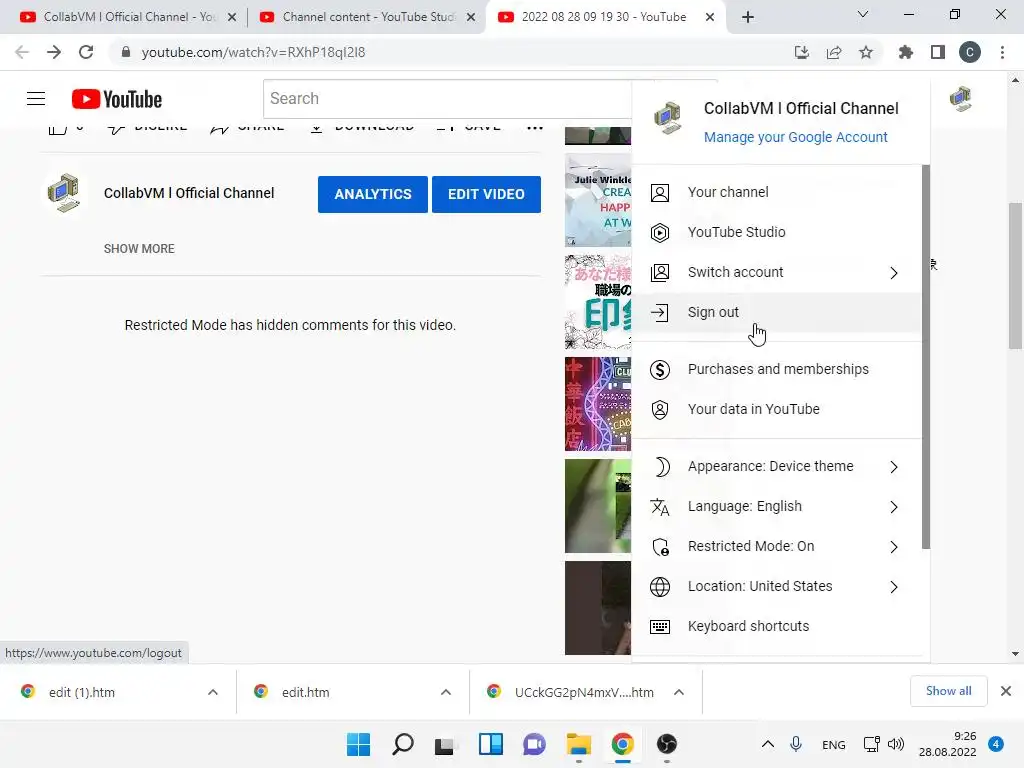Open options caret for edit (1).htm download
The height and width of the screenshot is (768, 1024).
[x=213, y=692]
